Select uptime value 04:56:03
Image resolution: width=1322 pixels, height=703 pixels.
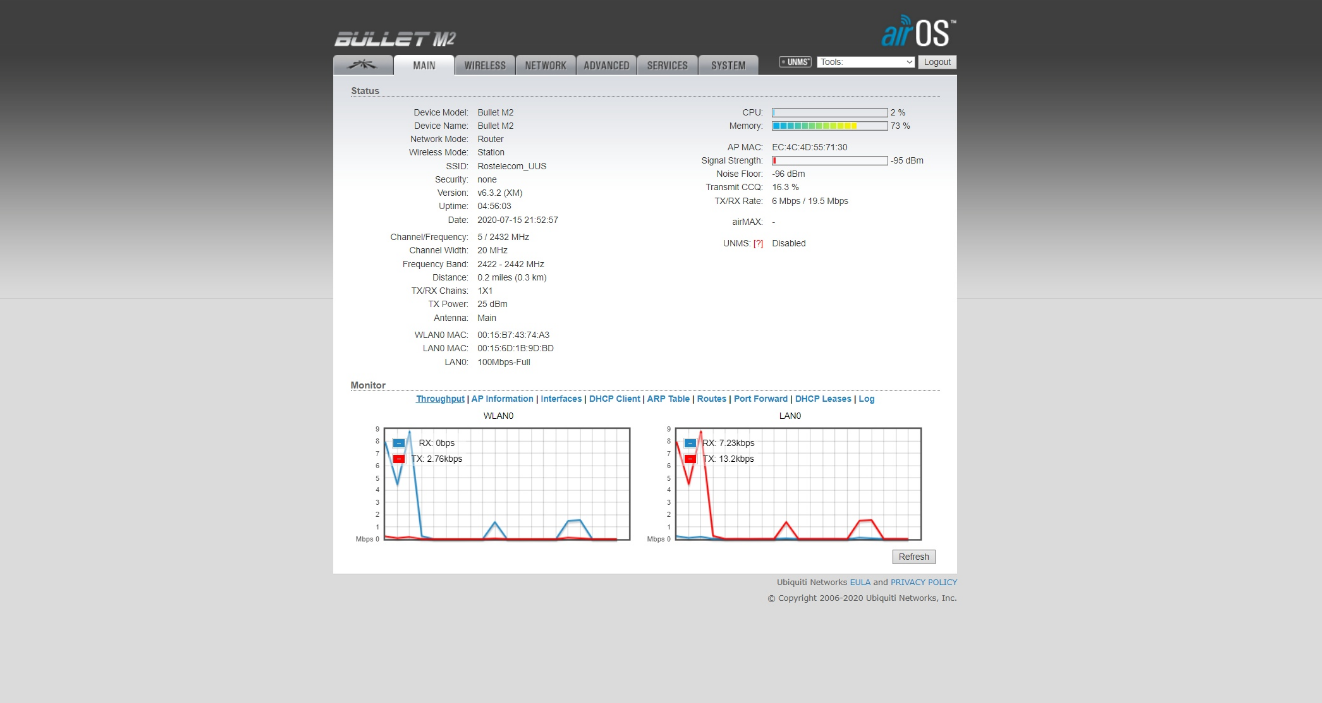(x=494, y=206)
